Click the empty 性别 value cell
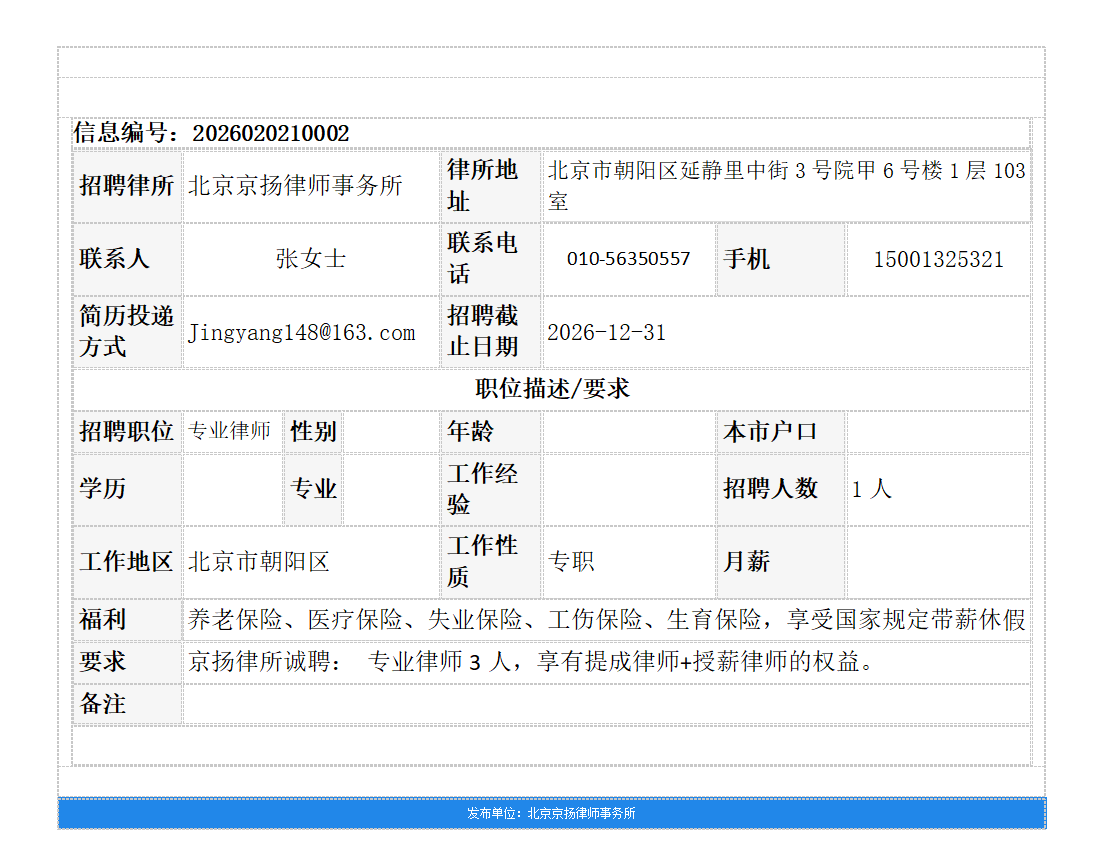Image resolution: width=1094 pixels, height=867 pixels. 390,431
